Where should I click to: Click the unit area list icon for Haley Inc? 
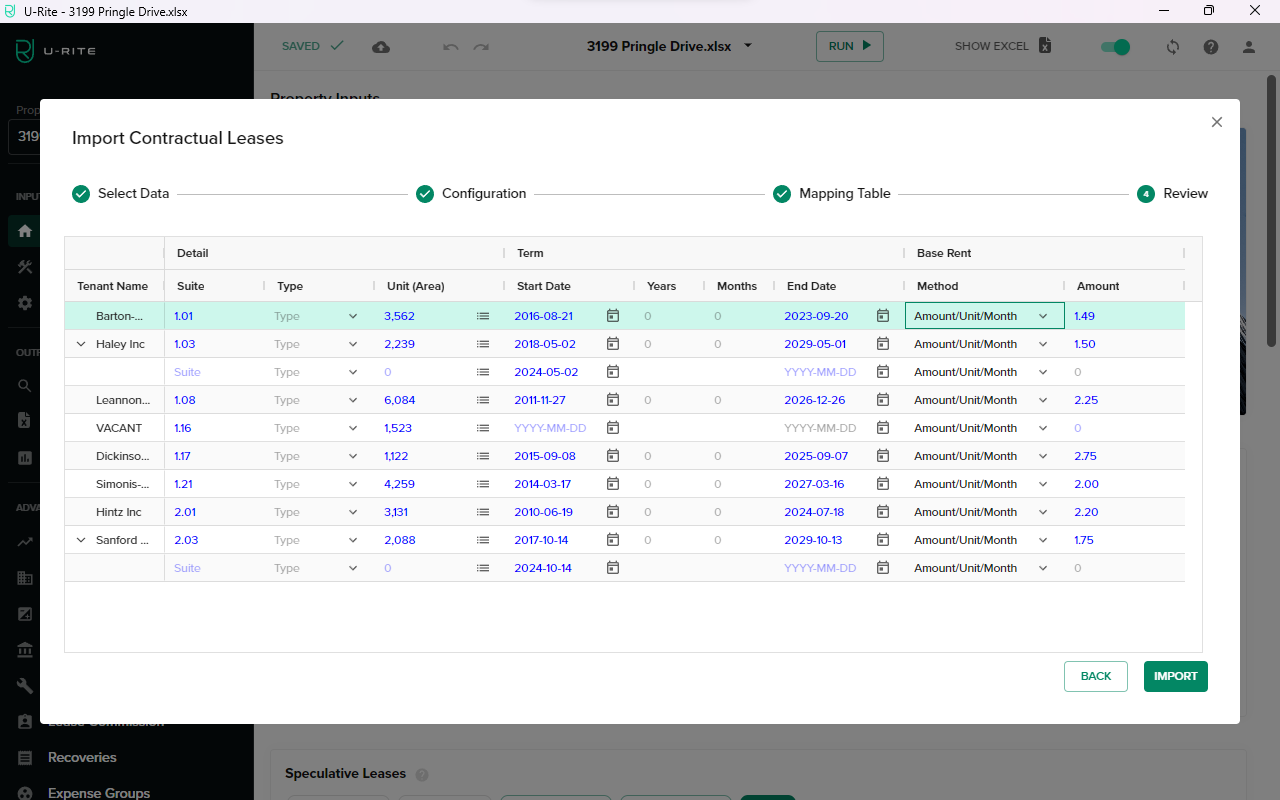(x=483, y=343)
